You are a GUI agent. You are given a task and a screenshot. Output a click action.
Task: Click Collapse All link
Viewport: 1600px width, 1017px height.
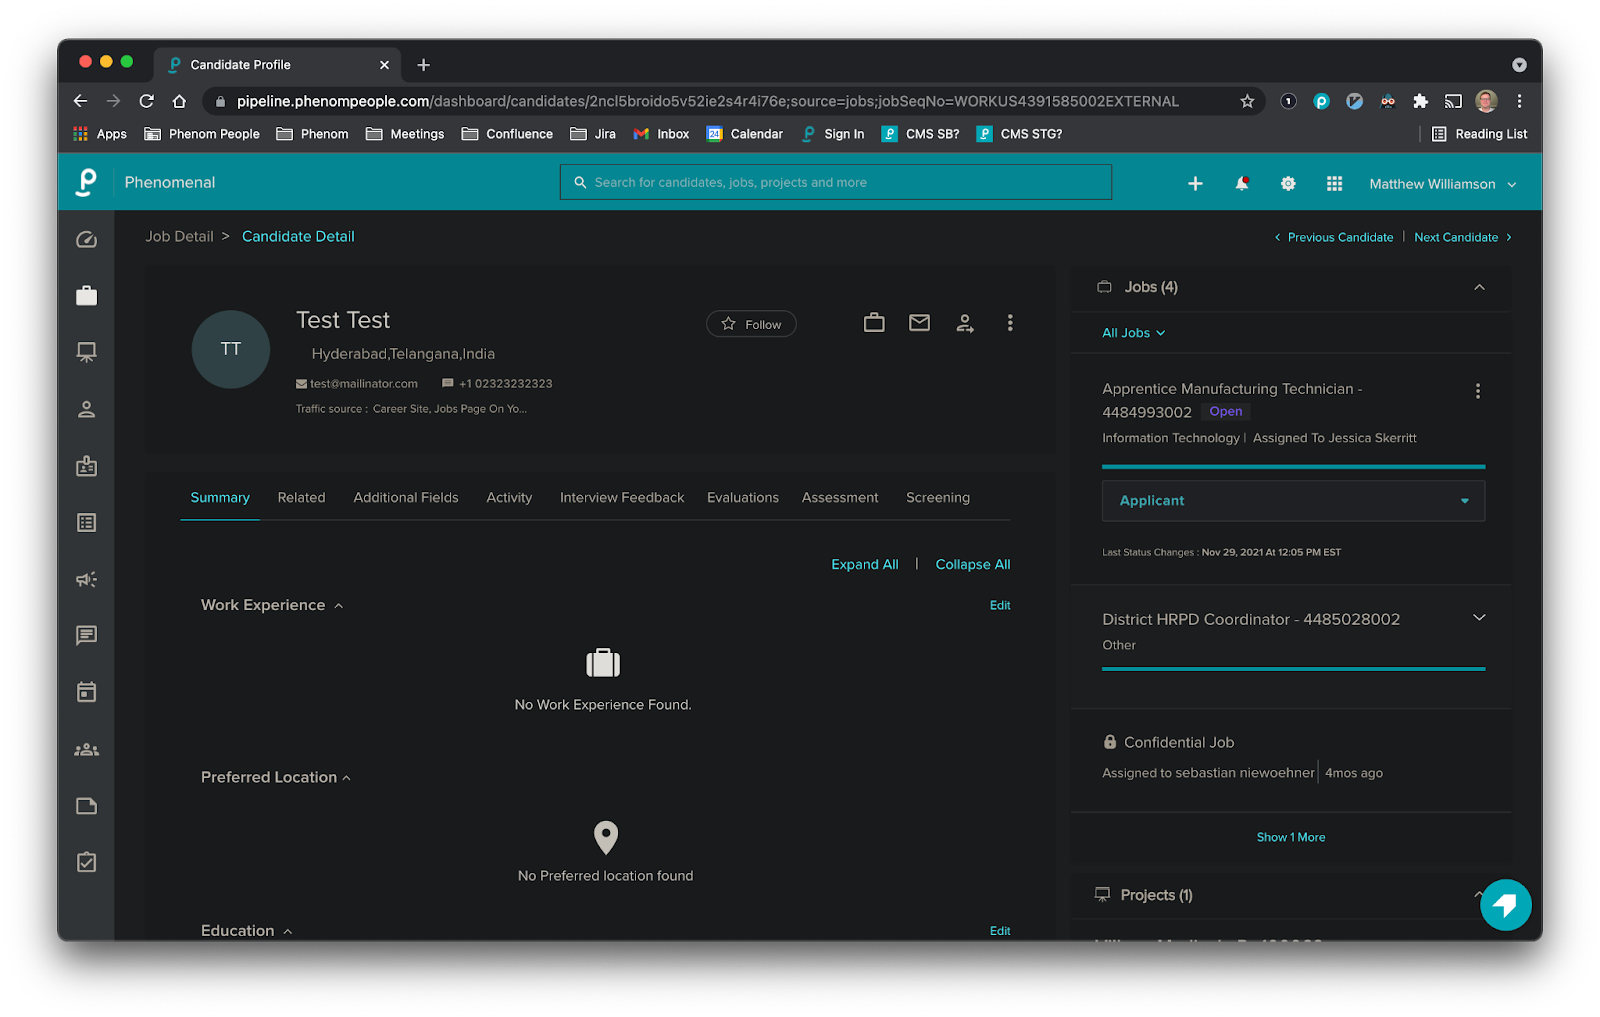(973, 564)
